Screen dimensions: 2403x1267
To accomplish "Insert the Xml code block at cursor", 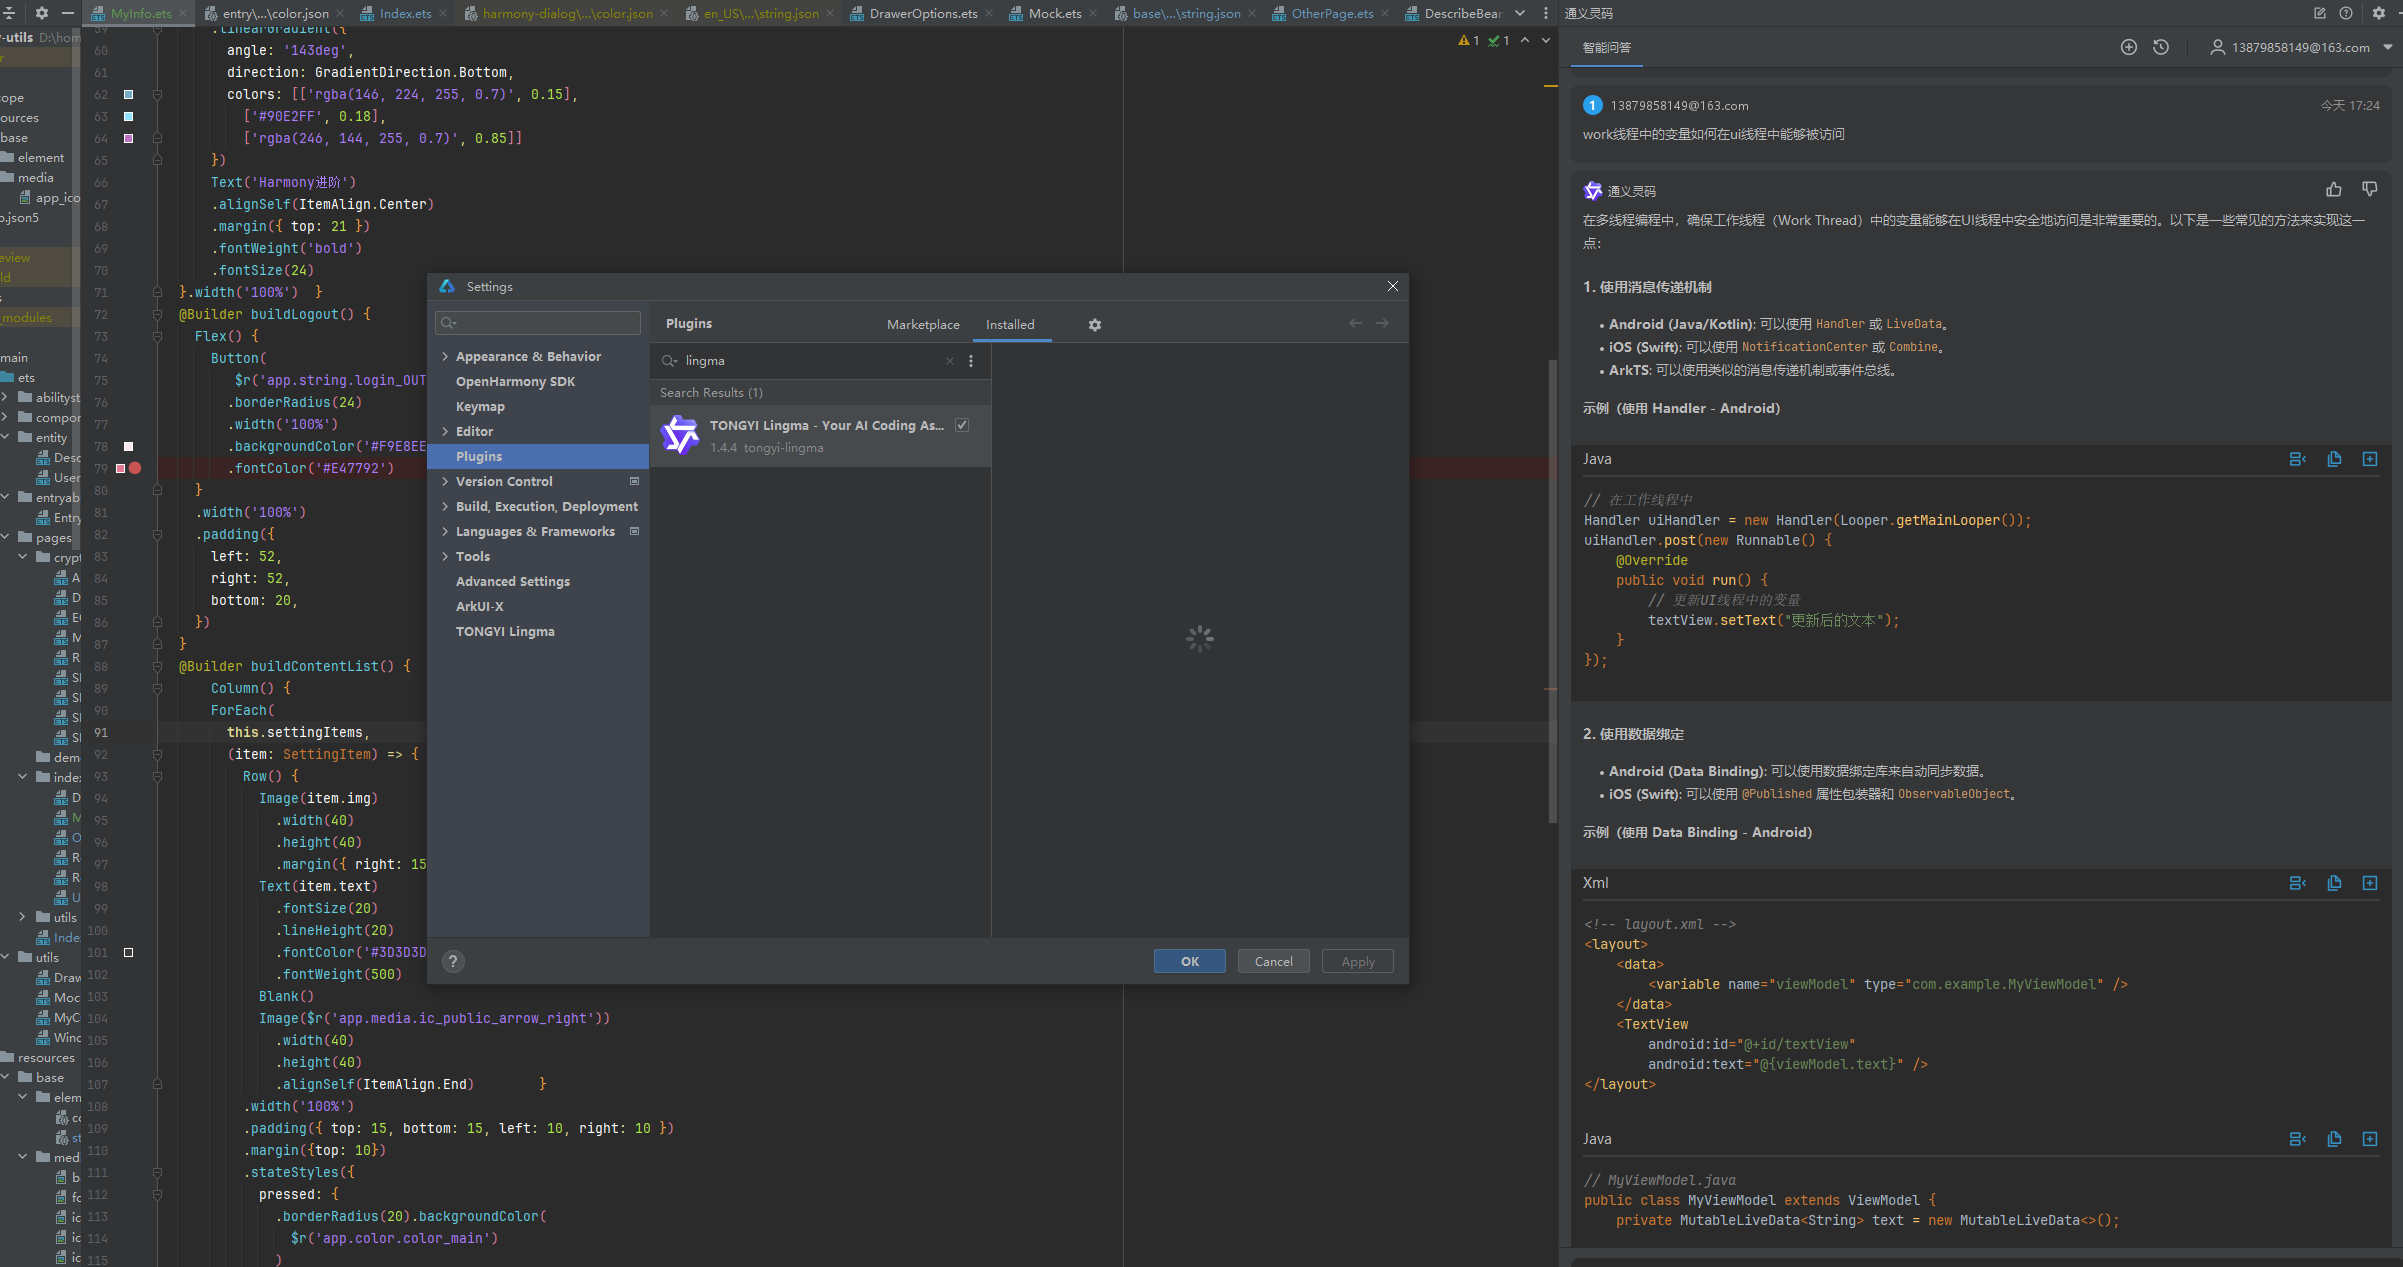I will point(2298,883).
